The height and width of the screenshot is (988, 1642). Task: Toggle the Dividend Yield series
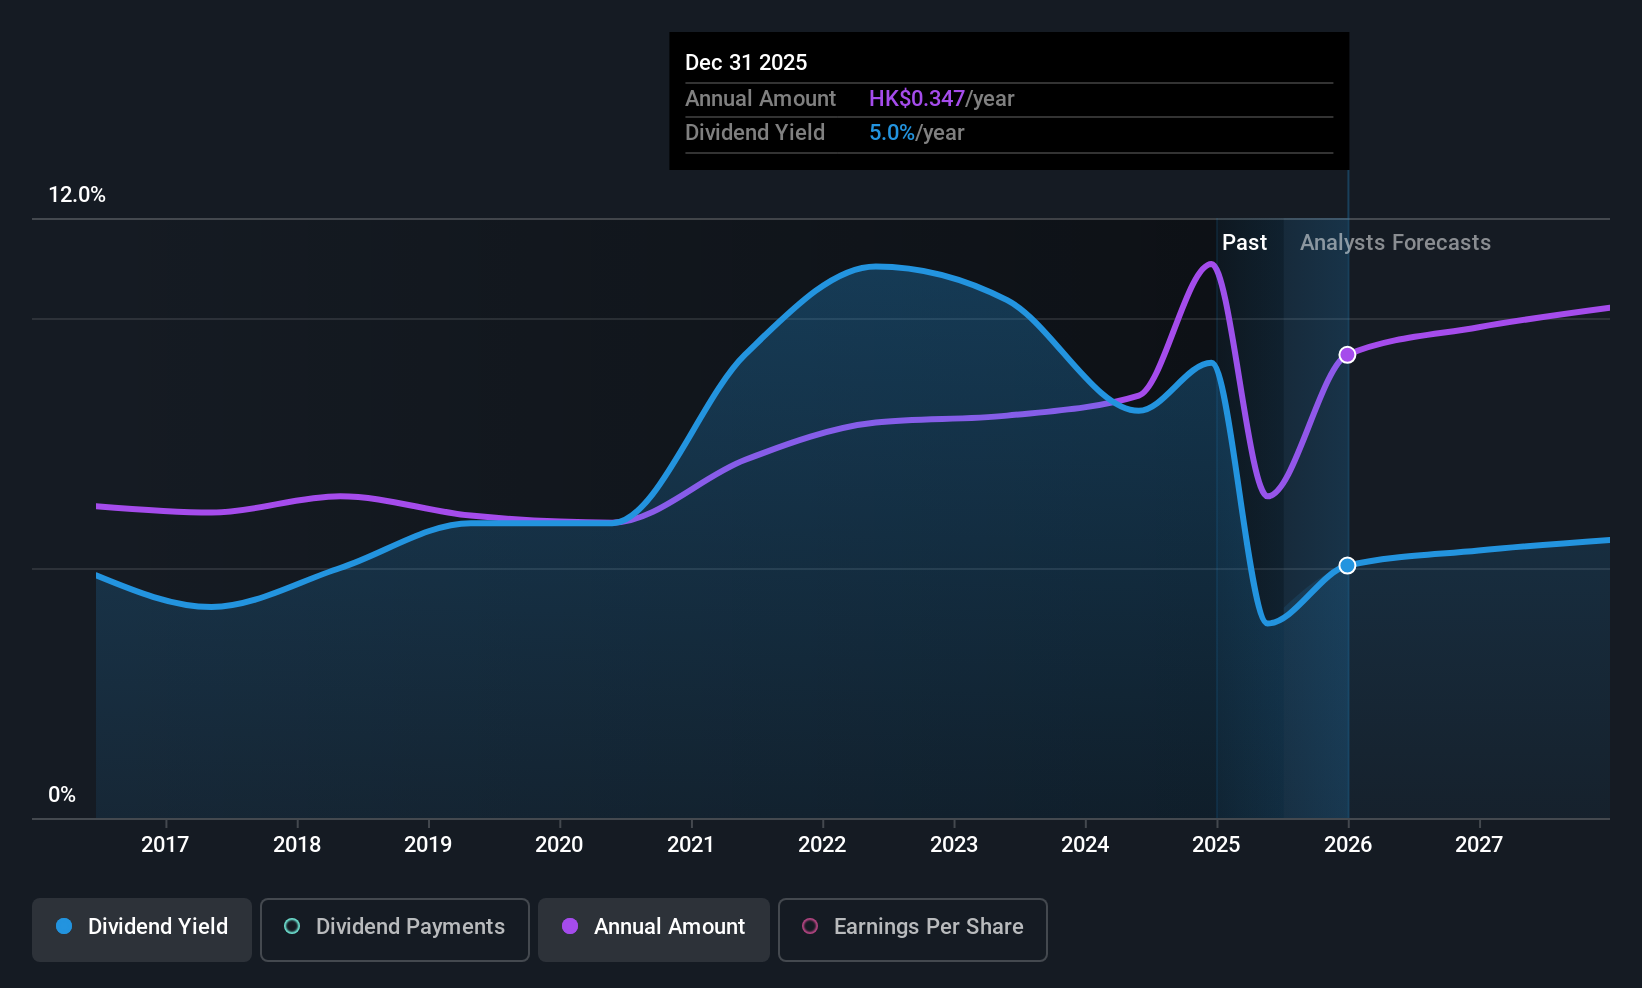(142, 929)
